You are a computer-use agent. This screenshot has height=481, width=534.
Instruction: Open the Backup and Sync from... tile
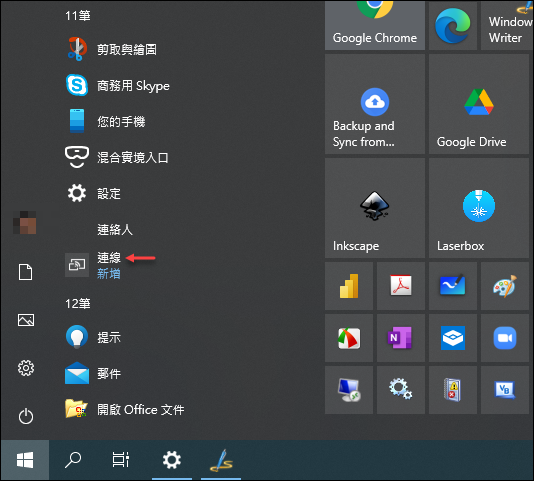375,104
